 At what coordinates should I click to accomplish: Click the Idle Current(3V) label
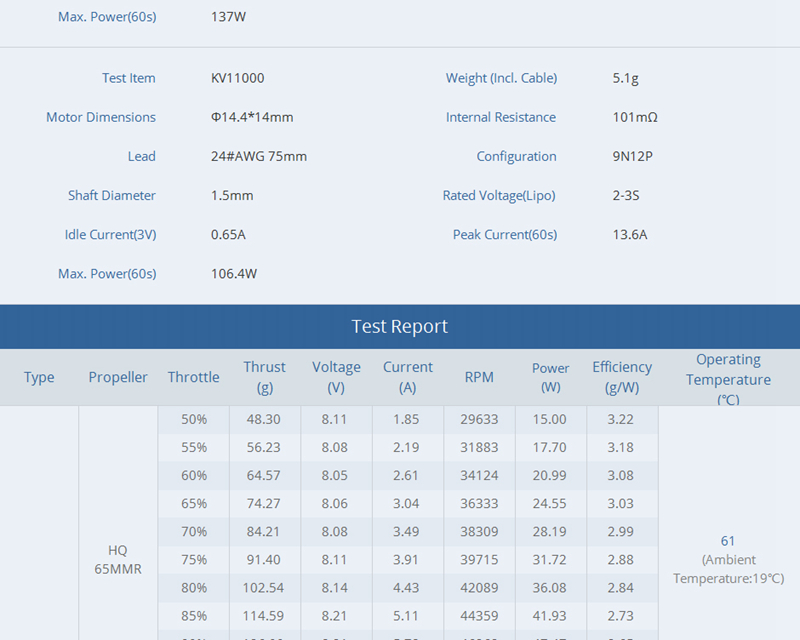(110, 234)
